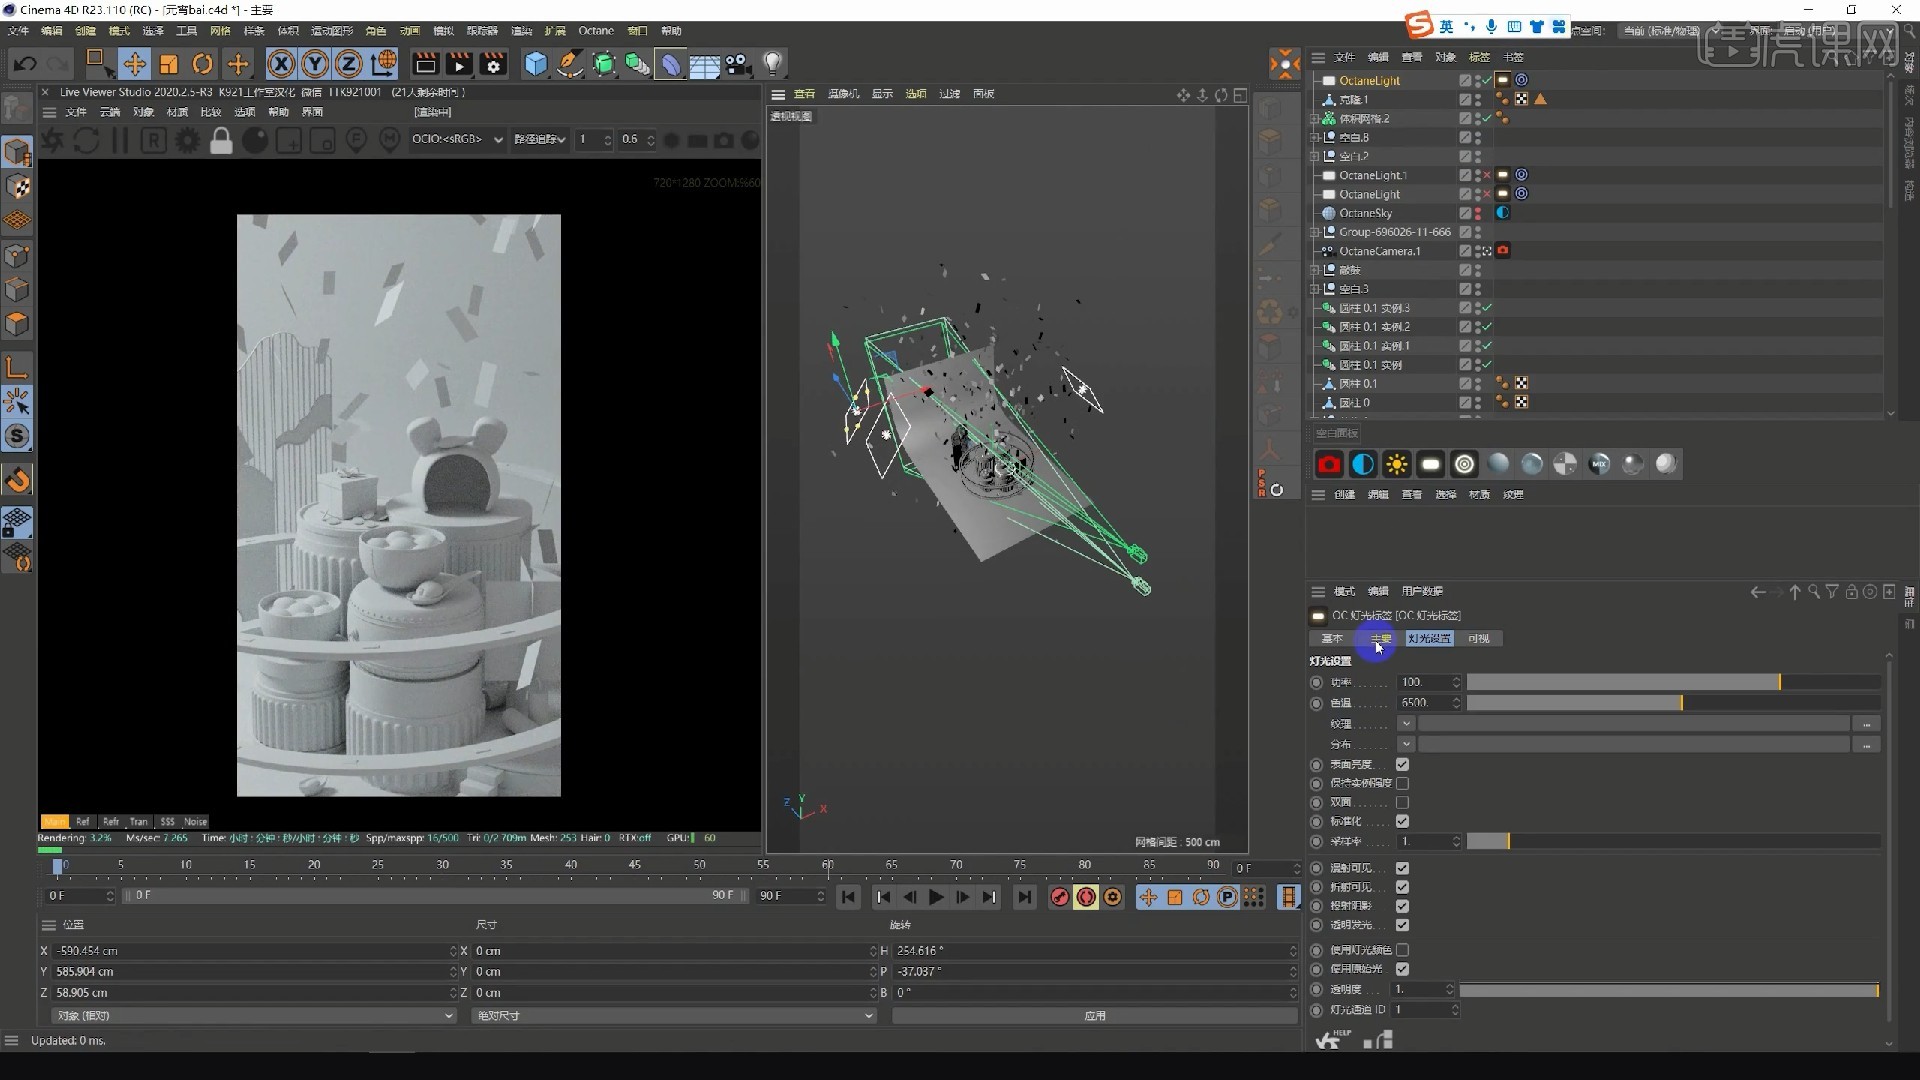Open the Octane menu in the main menu bar
This screenshot has width=1920, height=1080.
click(x=596, y=31)
